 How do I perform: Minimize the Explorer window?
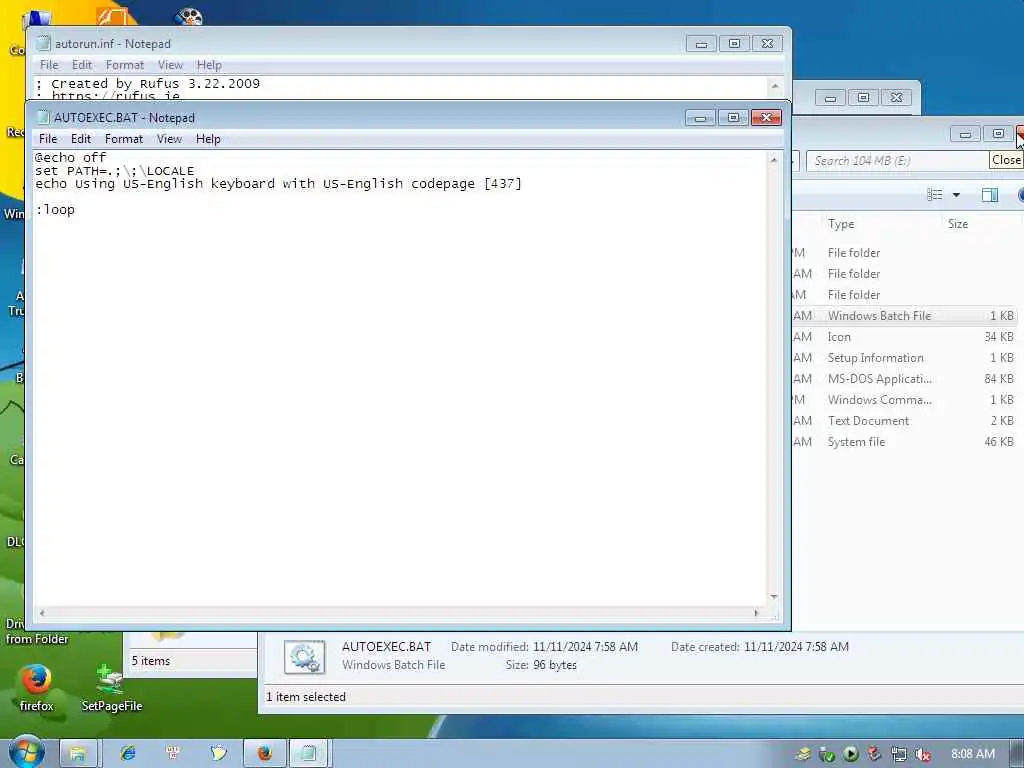pyautogui.click(x=965, y=134)
